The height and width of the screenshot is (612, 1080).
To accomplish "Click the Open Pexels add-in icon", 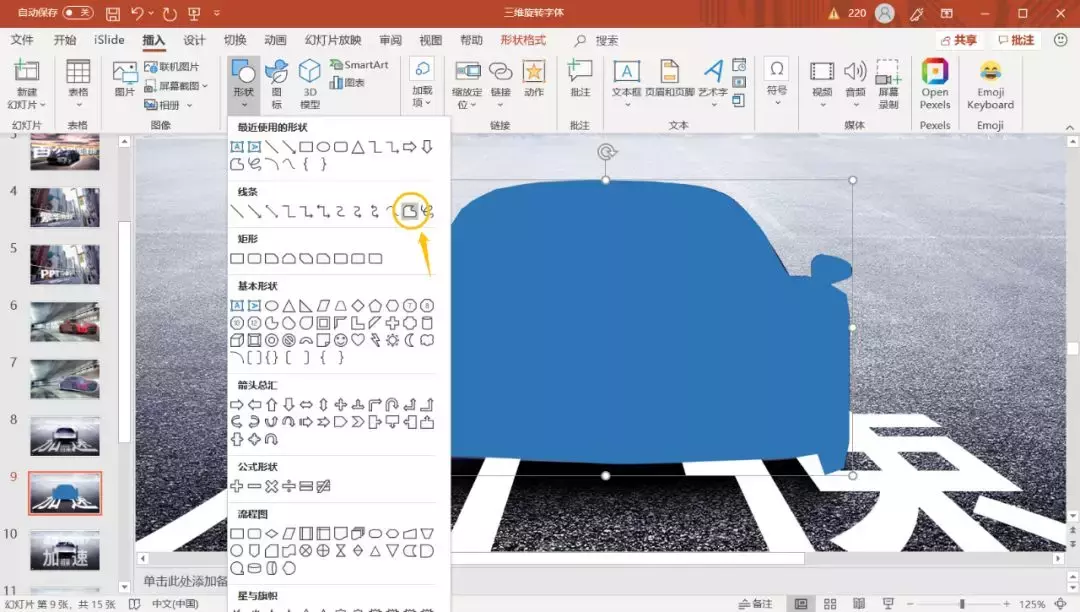I will (935, 84).
